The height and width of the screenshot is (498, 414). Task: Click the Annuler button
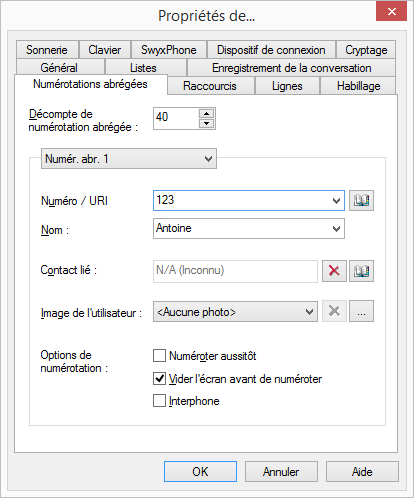[281, 472]
